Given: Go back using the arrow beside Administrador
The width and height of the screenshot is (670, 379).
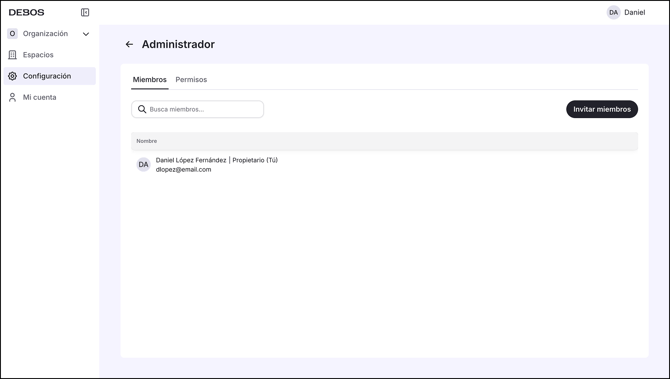Looking at the screenshot, I should point(129,44).
